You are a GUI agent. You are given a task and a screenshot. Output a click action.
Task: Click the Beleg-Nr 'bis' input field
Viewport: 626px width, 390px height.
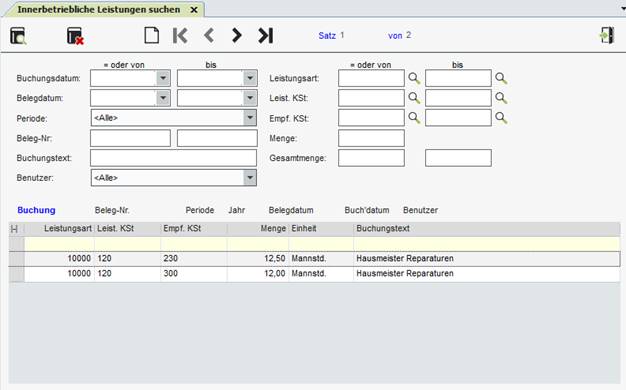[x=217, y=138]
